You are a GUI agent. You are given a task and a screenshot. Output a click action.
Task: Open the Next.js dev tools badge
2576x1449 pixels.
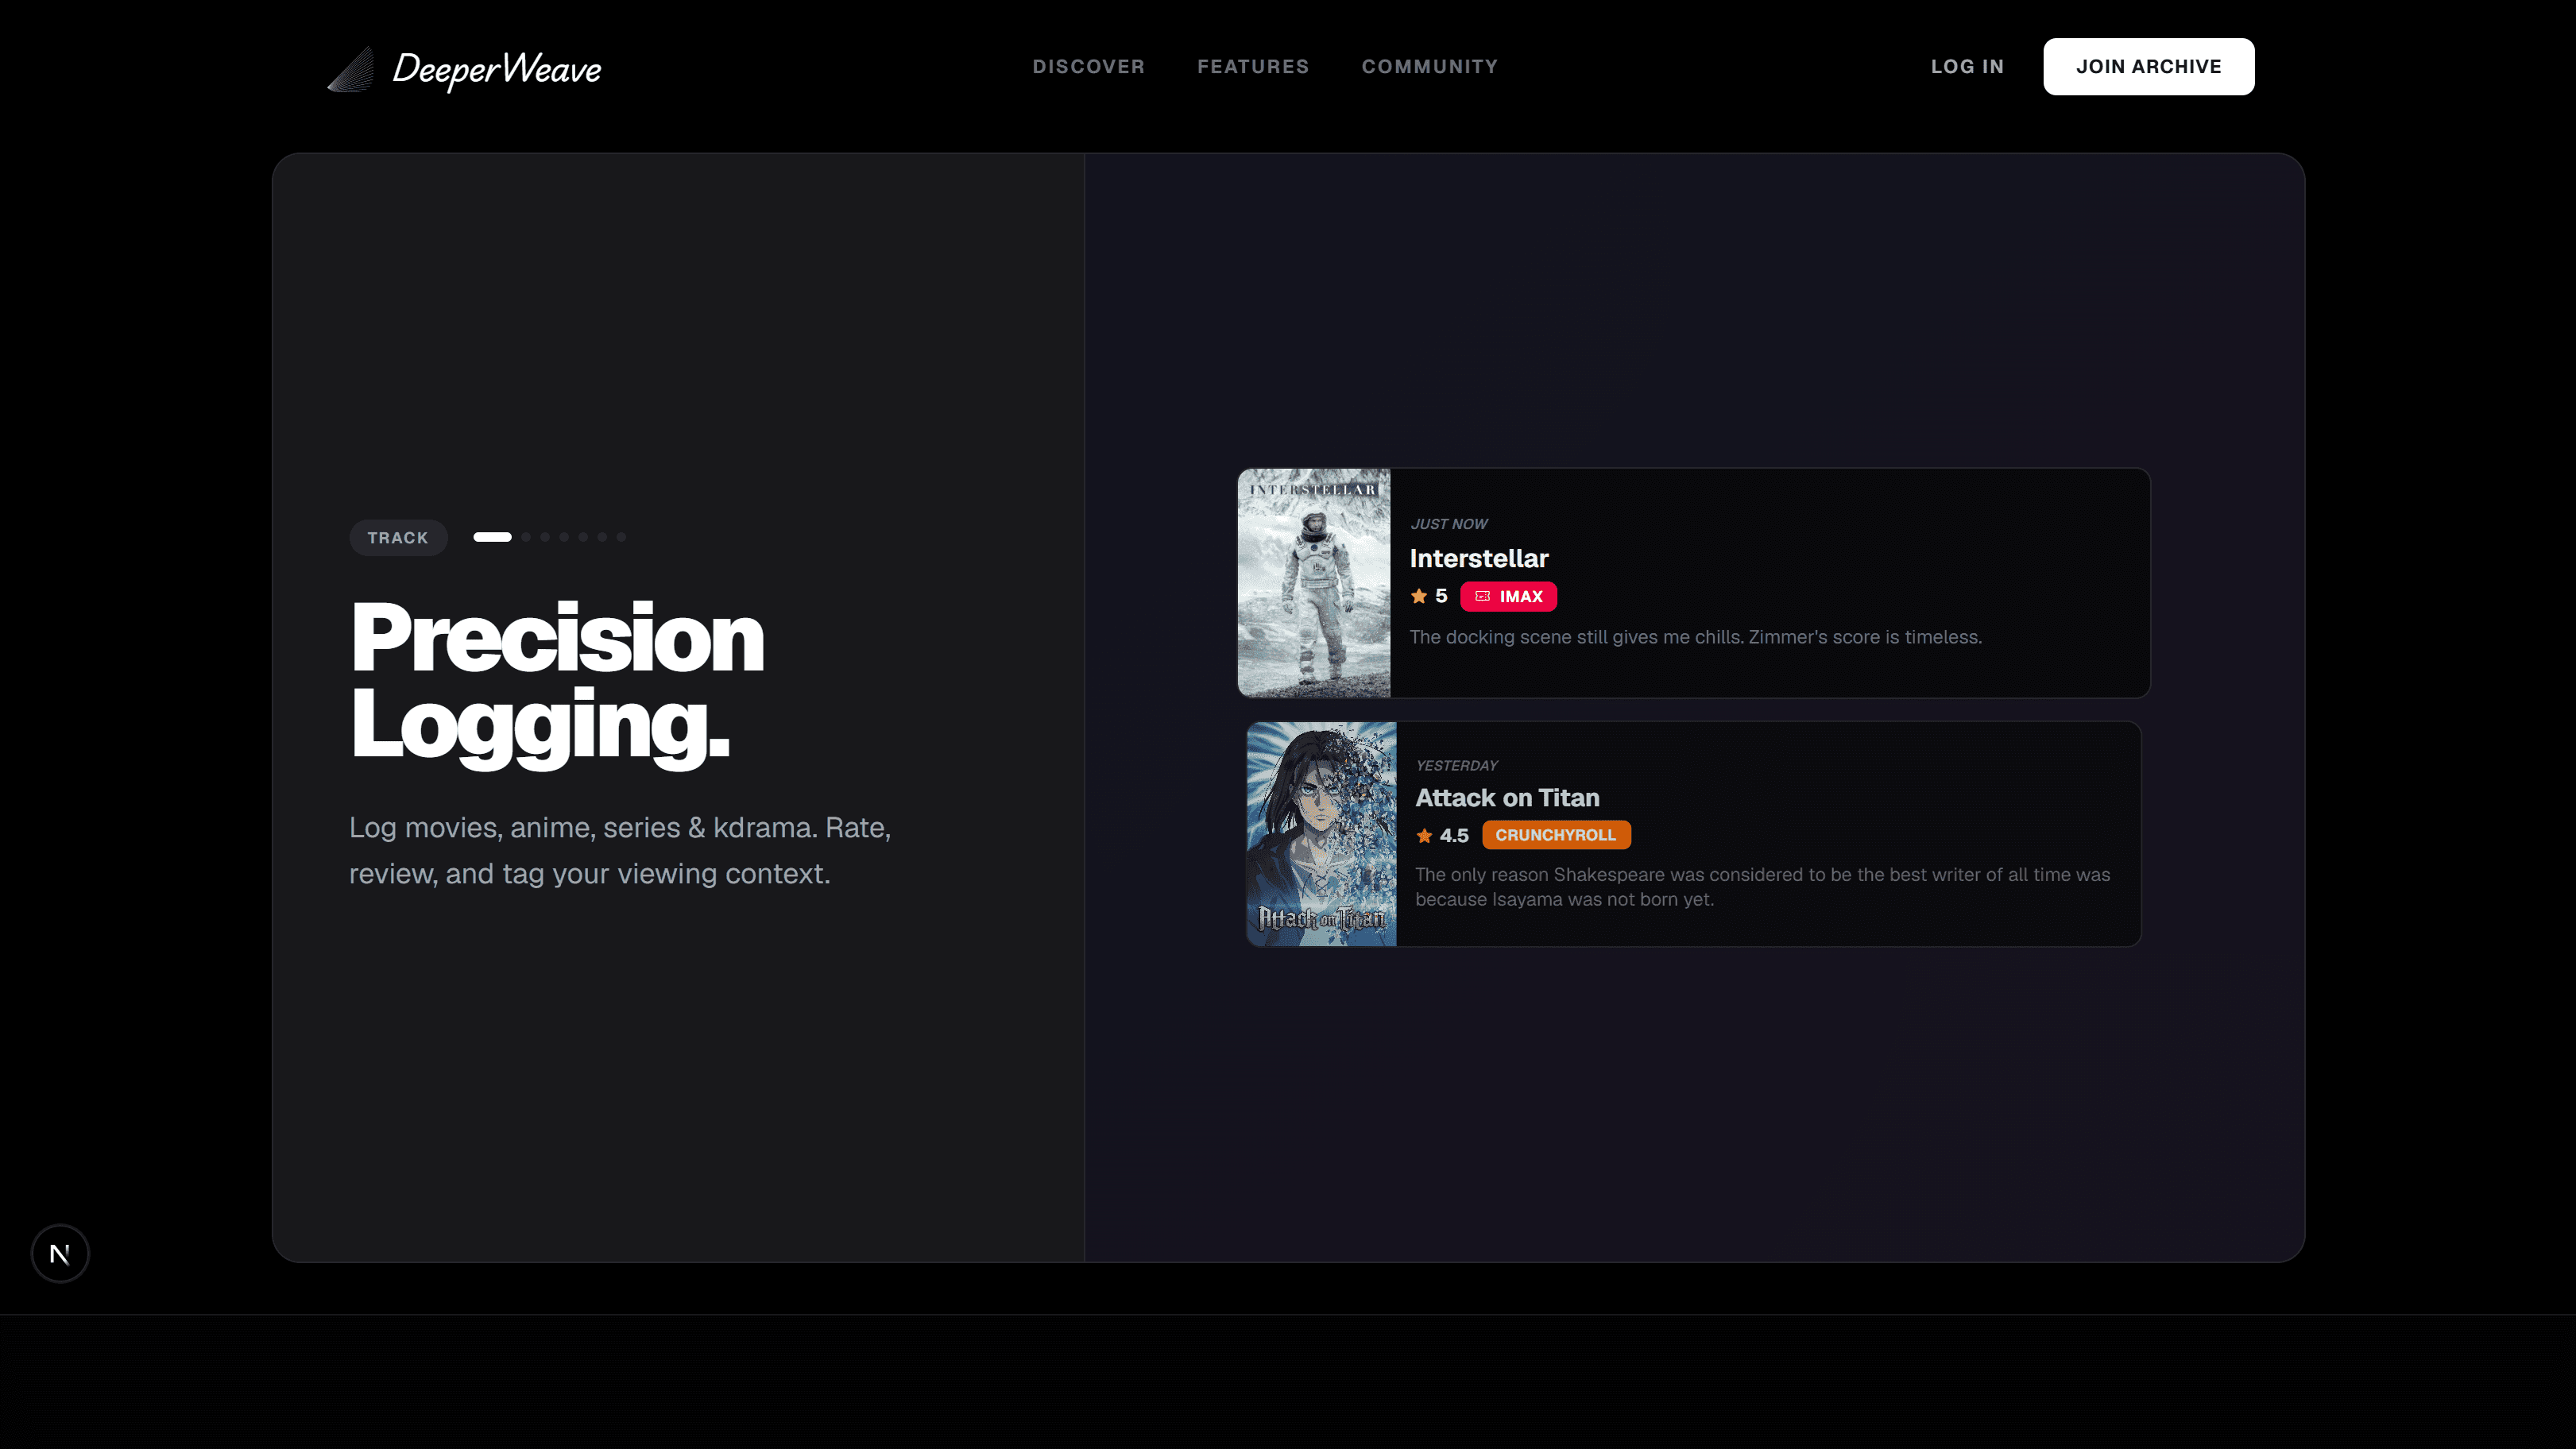tap(60, 1253)
